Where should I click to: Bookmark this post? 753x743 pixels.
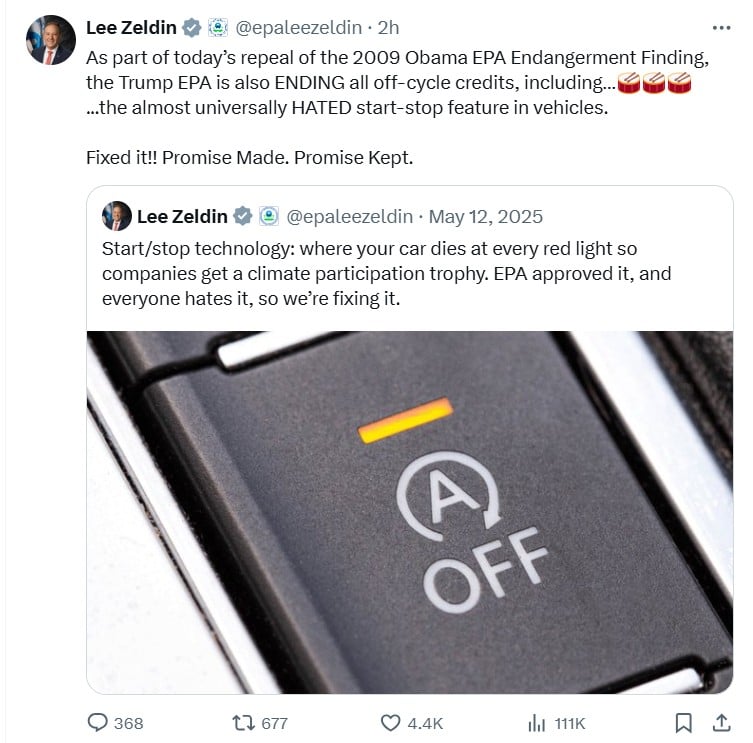tap(683, 722)
